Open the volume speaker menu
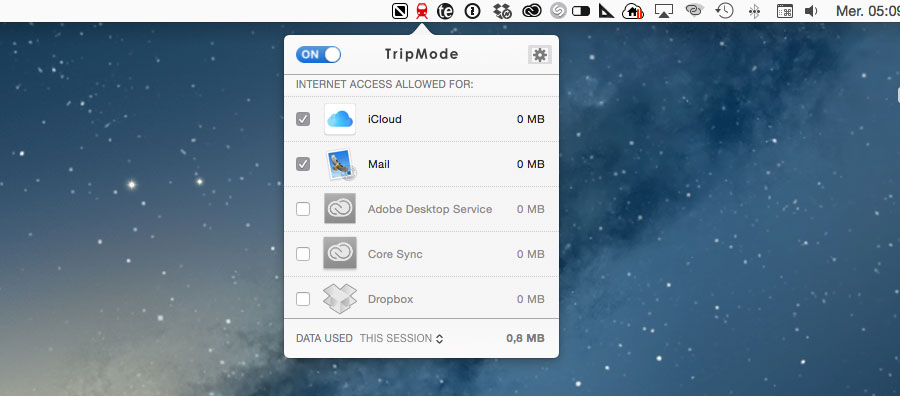 click(811, 11)
